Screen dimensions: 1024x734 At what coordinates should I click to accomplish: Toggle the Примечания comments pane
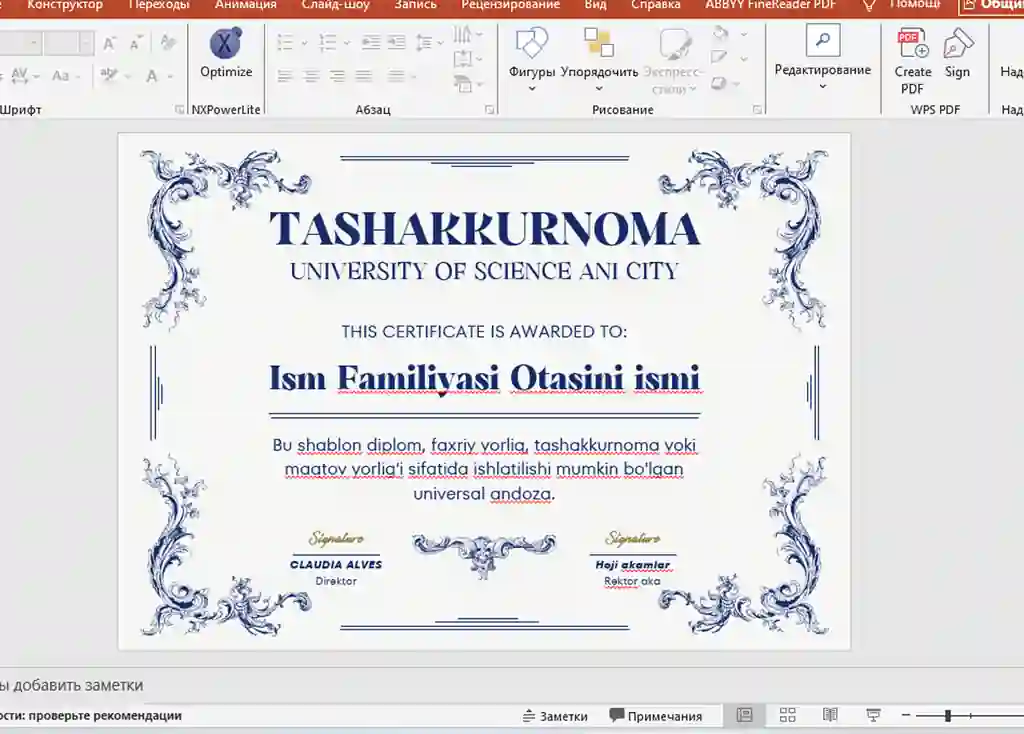tap(656, 716)
